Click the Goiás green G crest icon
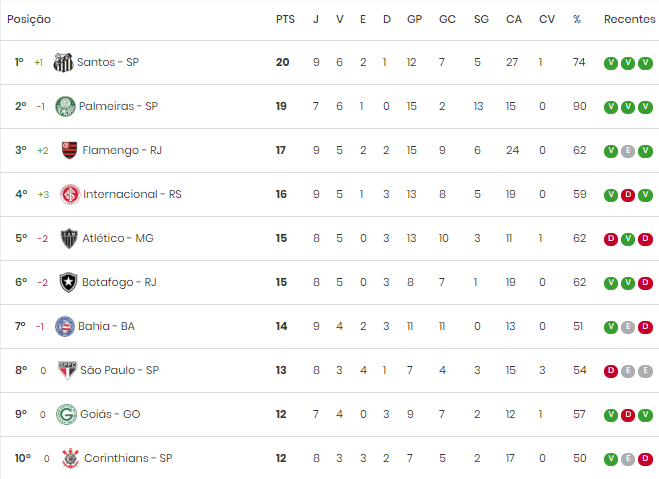 click(66, 414)
